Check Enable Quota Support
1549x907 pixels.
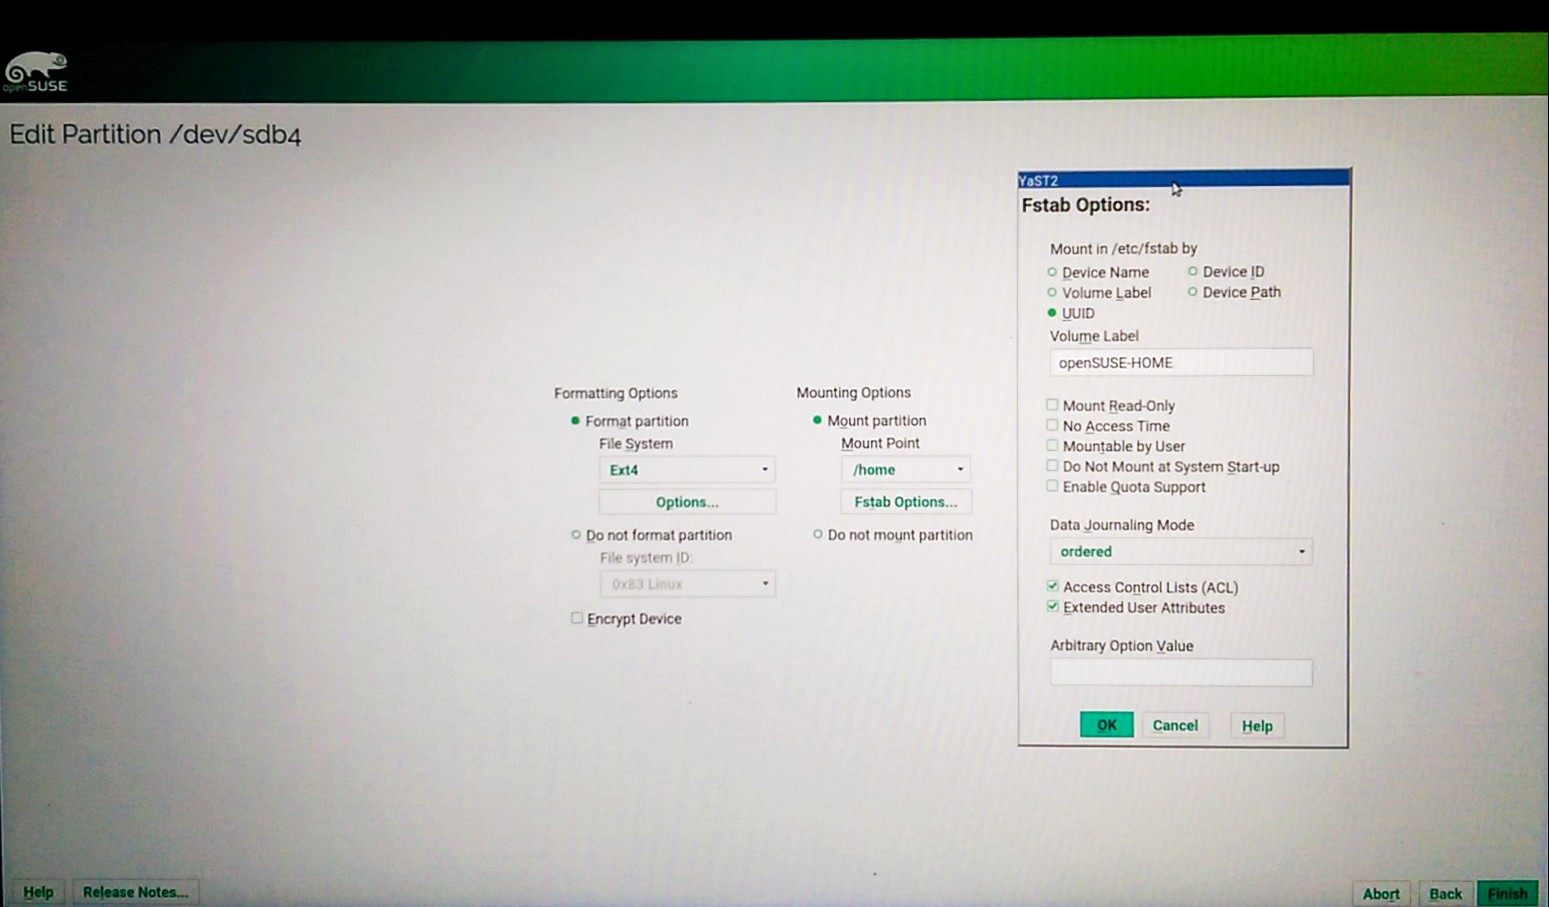pyautogui.click(x=1052, y=486)
